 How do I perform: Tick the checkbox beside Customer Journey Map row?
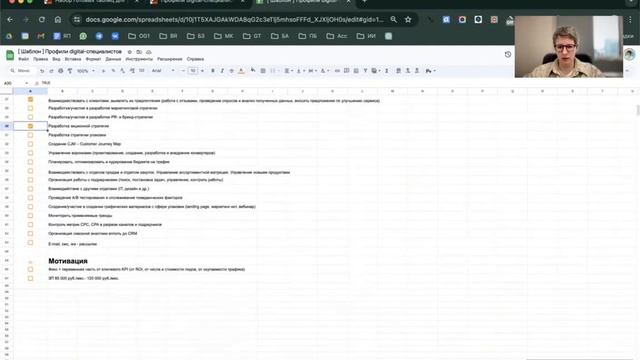coord(30,144)
